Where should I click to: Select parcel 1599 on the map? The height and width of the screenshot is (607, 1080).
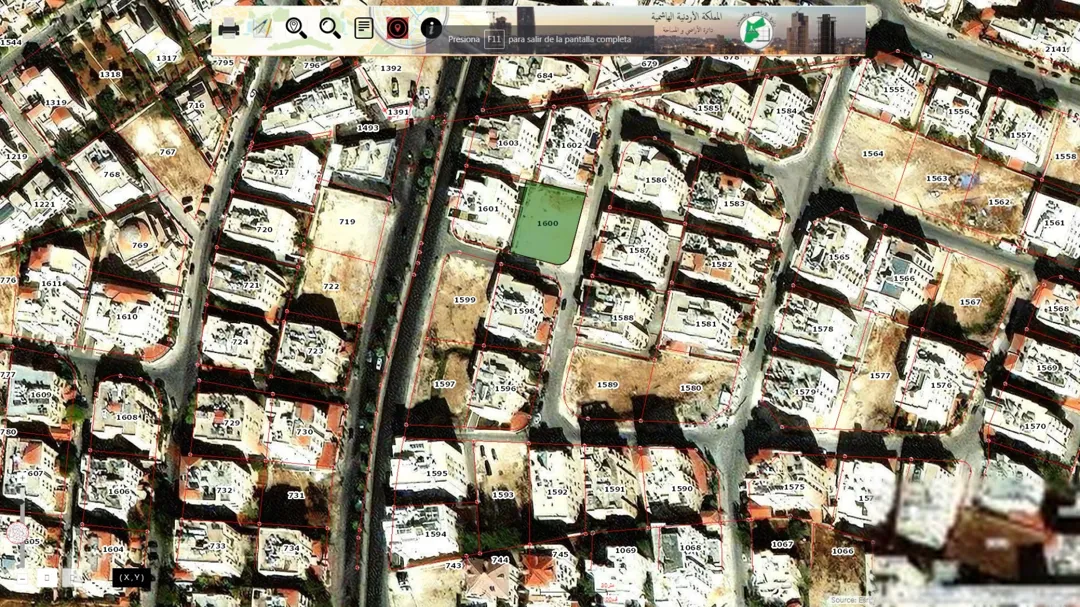465,300
